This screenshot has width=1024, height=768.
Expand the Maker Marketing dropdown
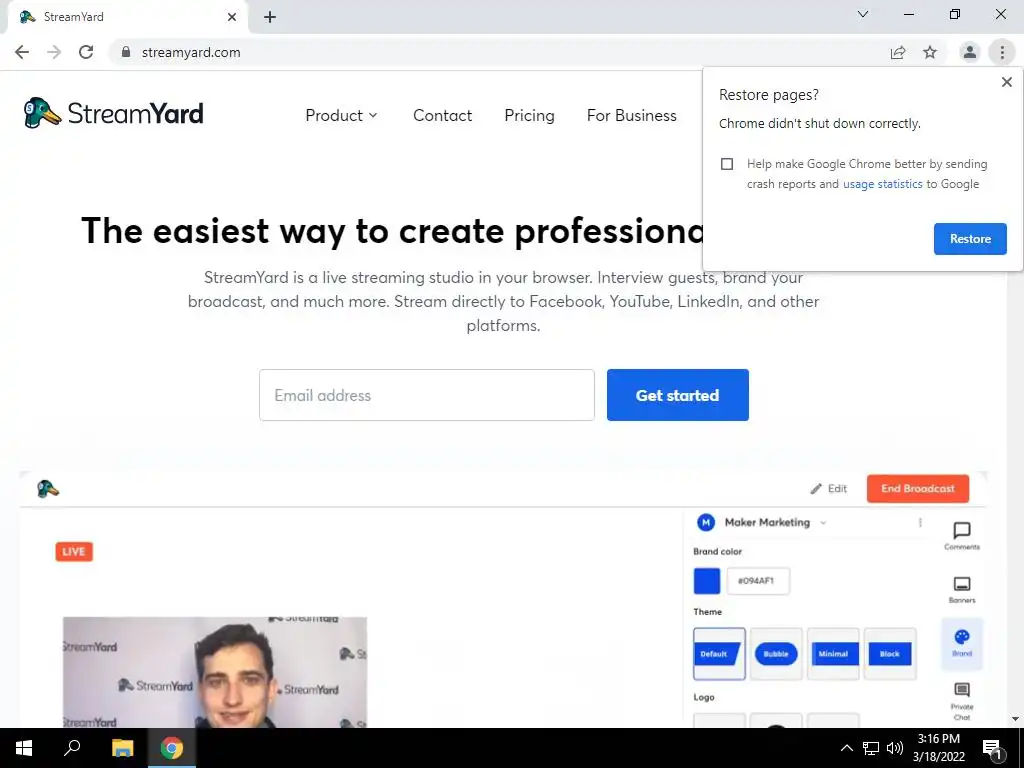(x=823, y=522)
